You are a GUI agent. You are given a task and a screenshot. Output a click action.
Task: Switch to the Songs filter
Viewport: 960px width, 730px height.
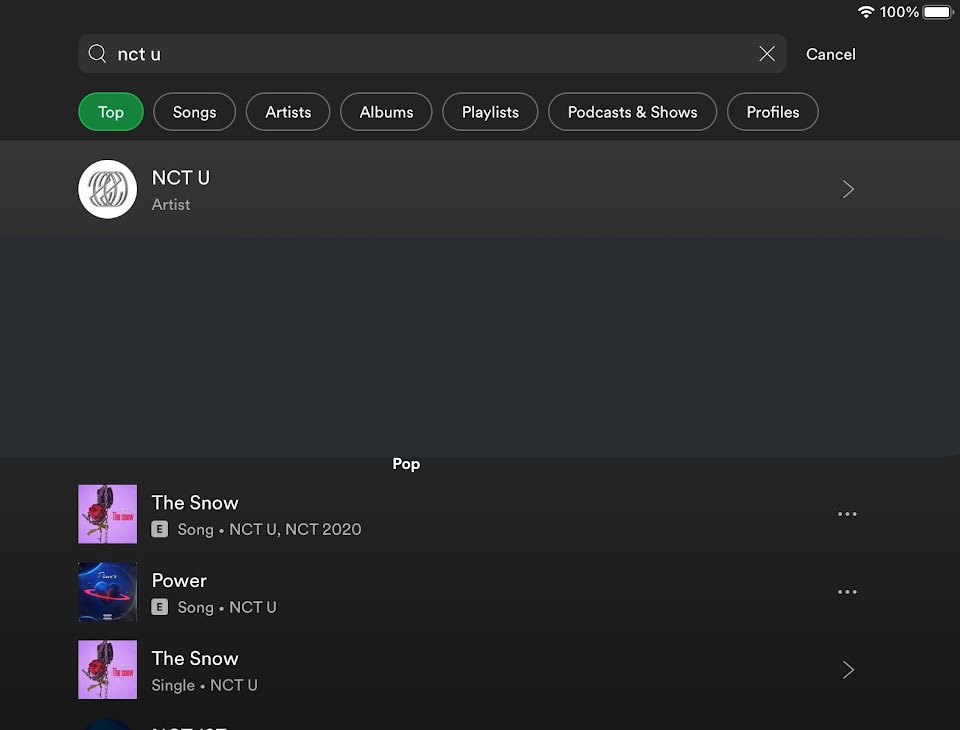[194, 112]
